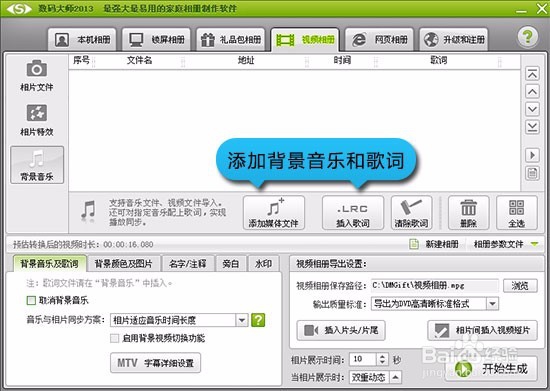550x391 pixels.
Task: Select 背景音乐 music sidebar icon
Action: 37,165
